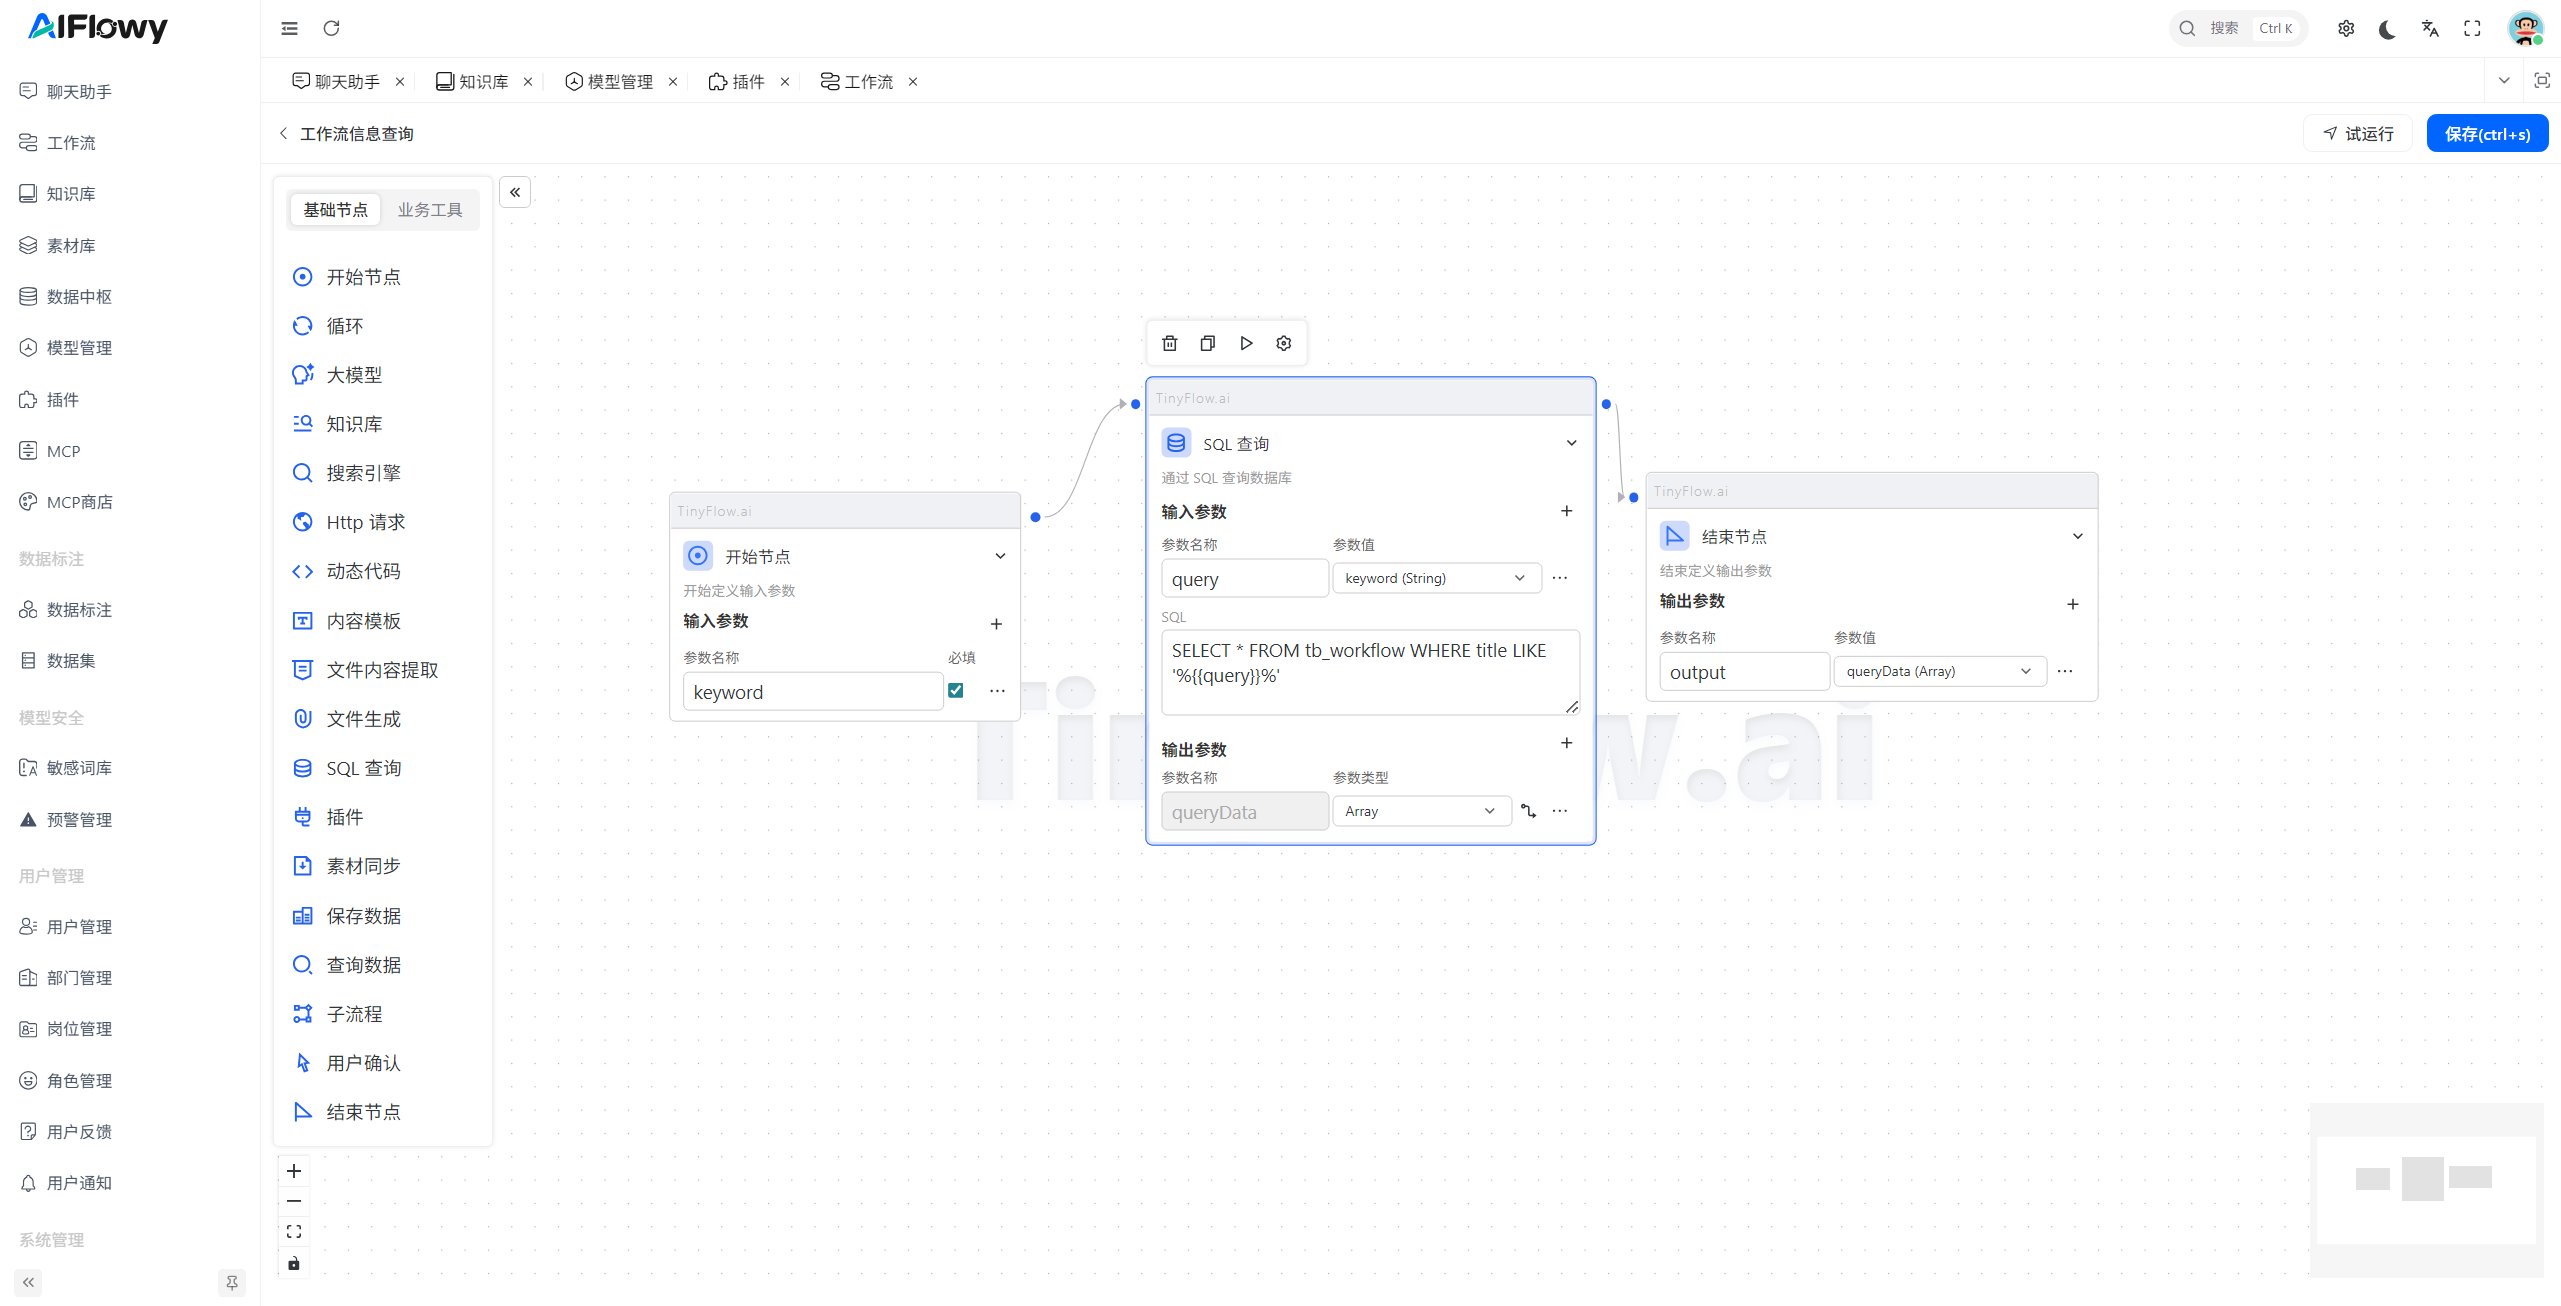Click the 动态代码 node option
This screenshot has height=1306, width=2561.
point(363,571)
